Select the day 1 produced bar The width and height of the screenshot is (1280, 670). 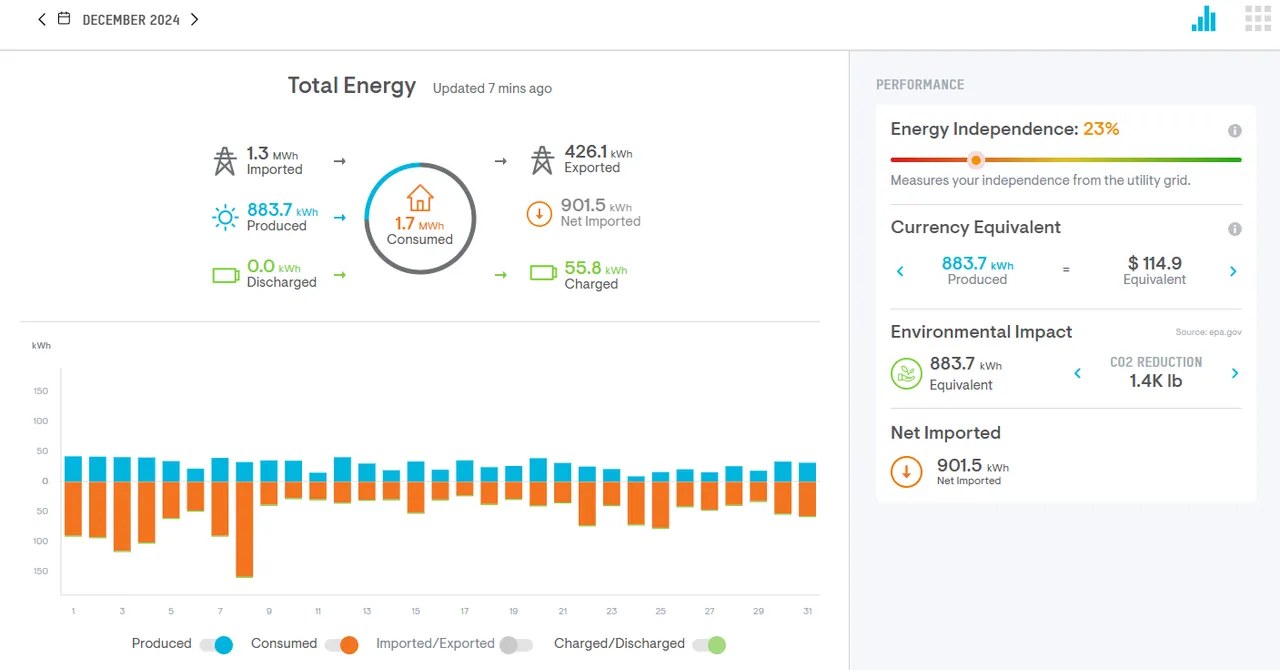pyautogui.click(x=73, y=469)
